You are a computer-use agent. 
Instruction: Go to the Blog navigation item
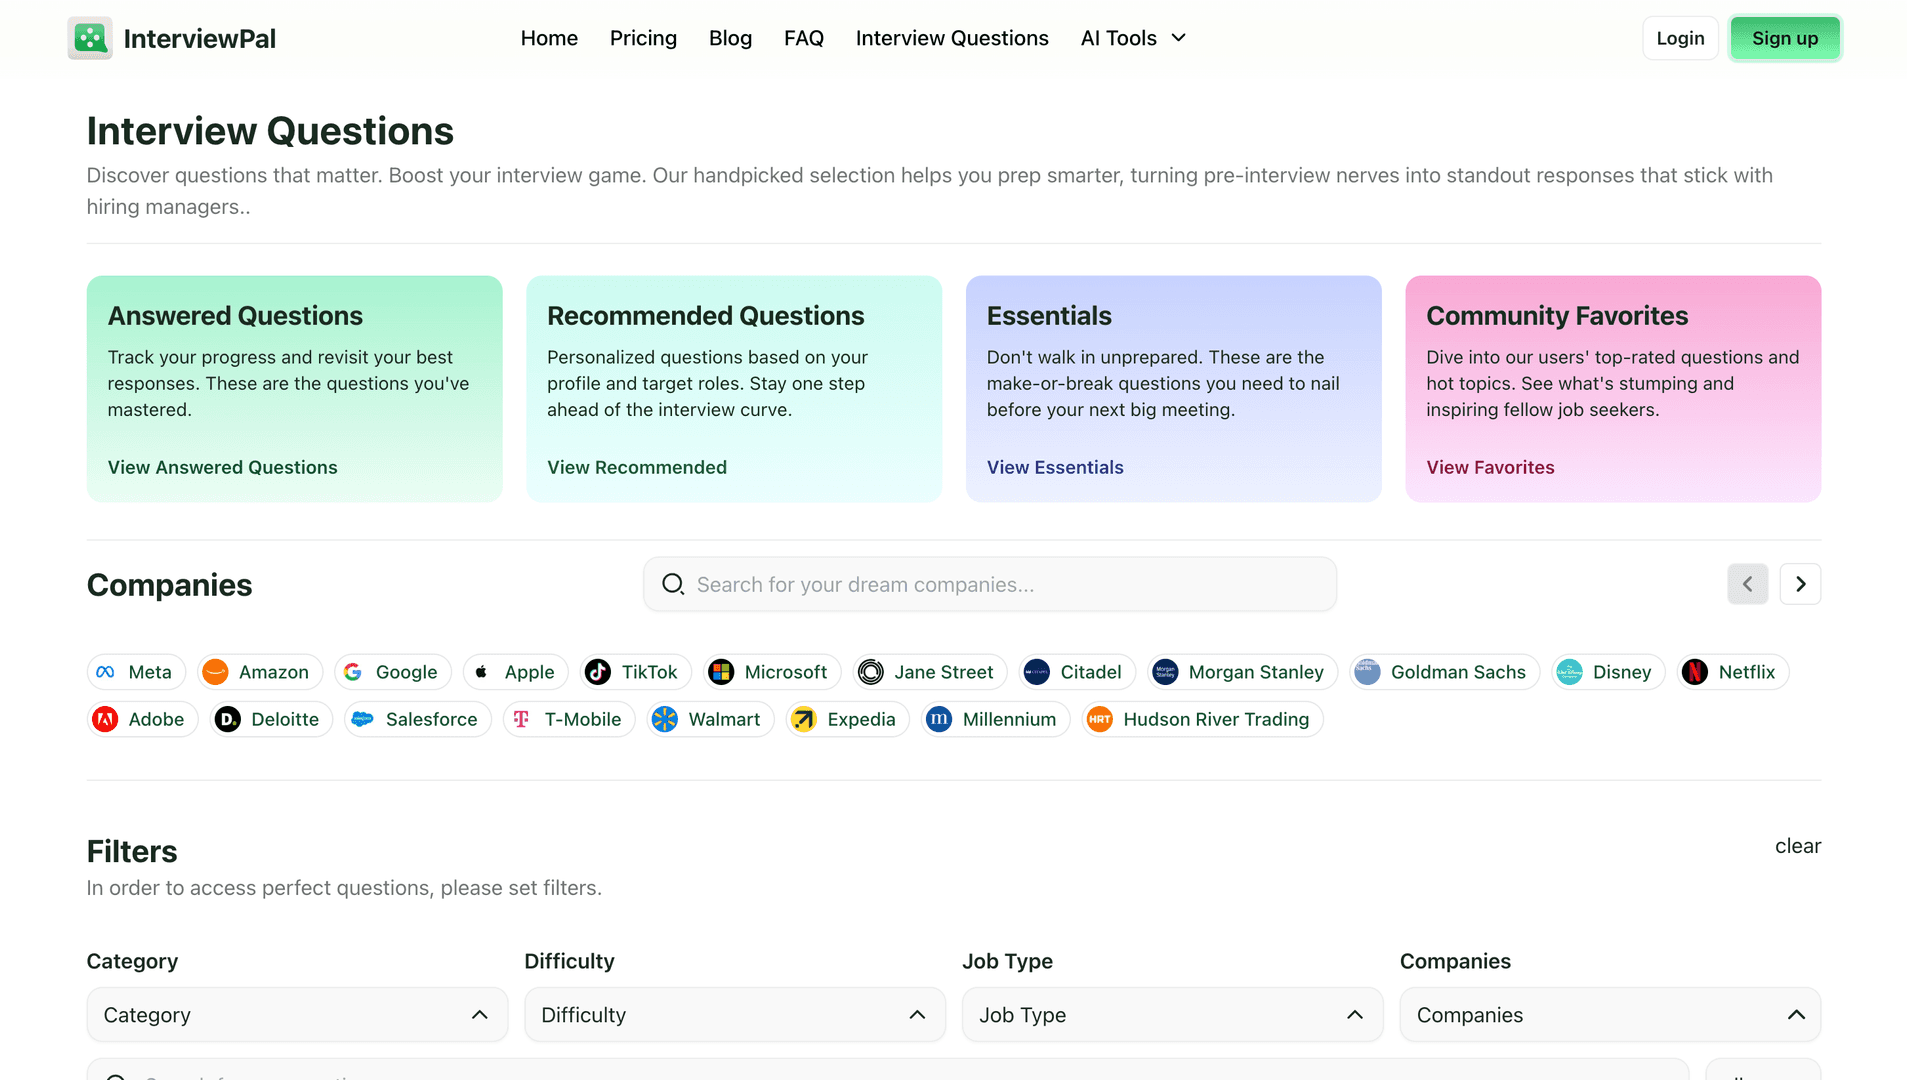point(730,38)
